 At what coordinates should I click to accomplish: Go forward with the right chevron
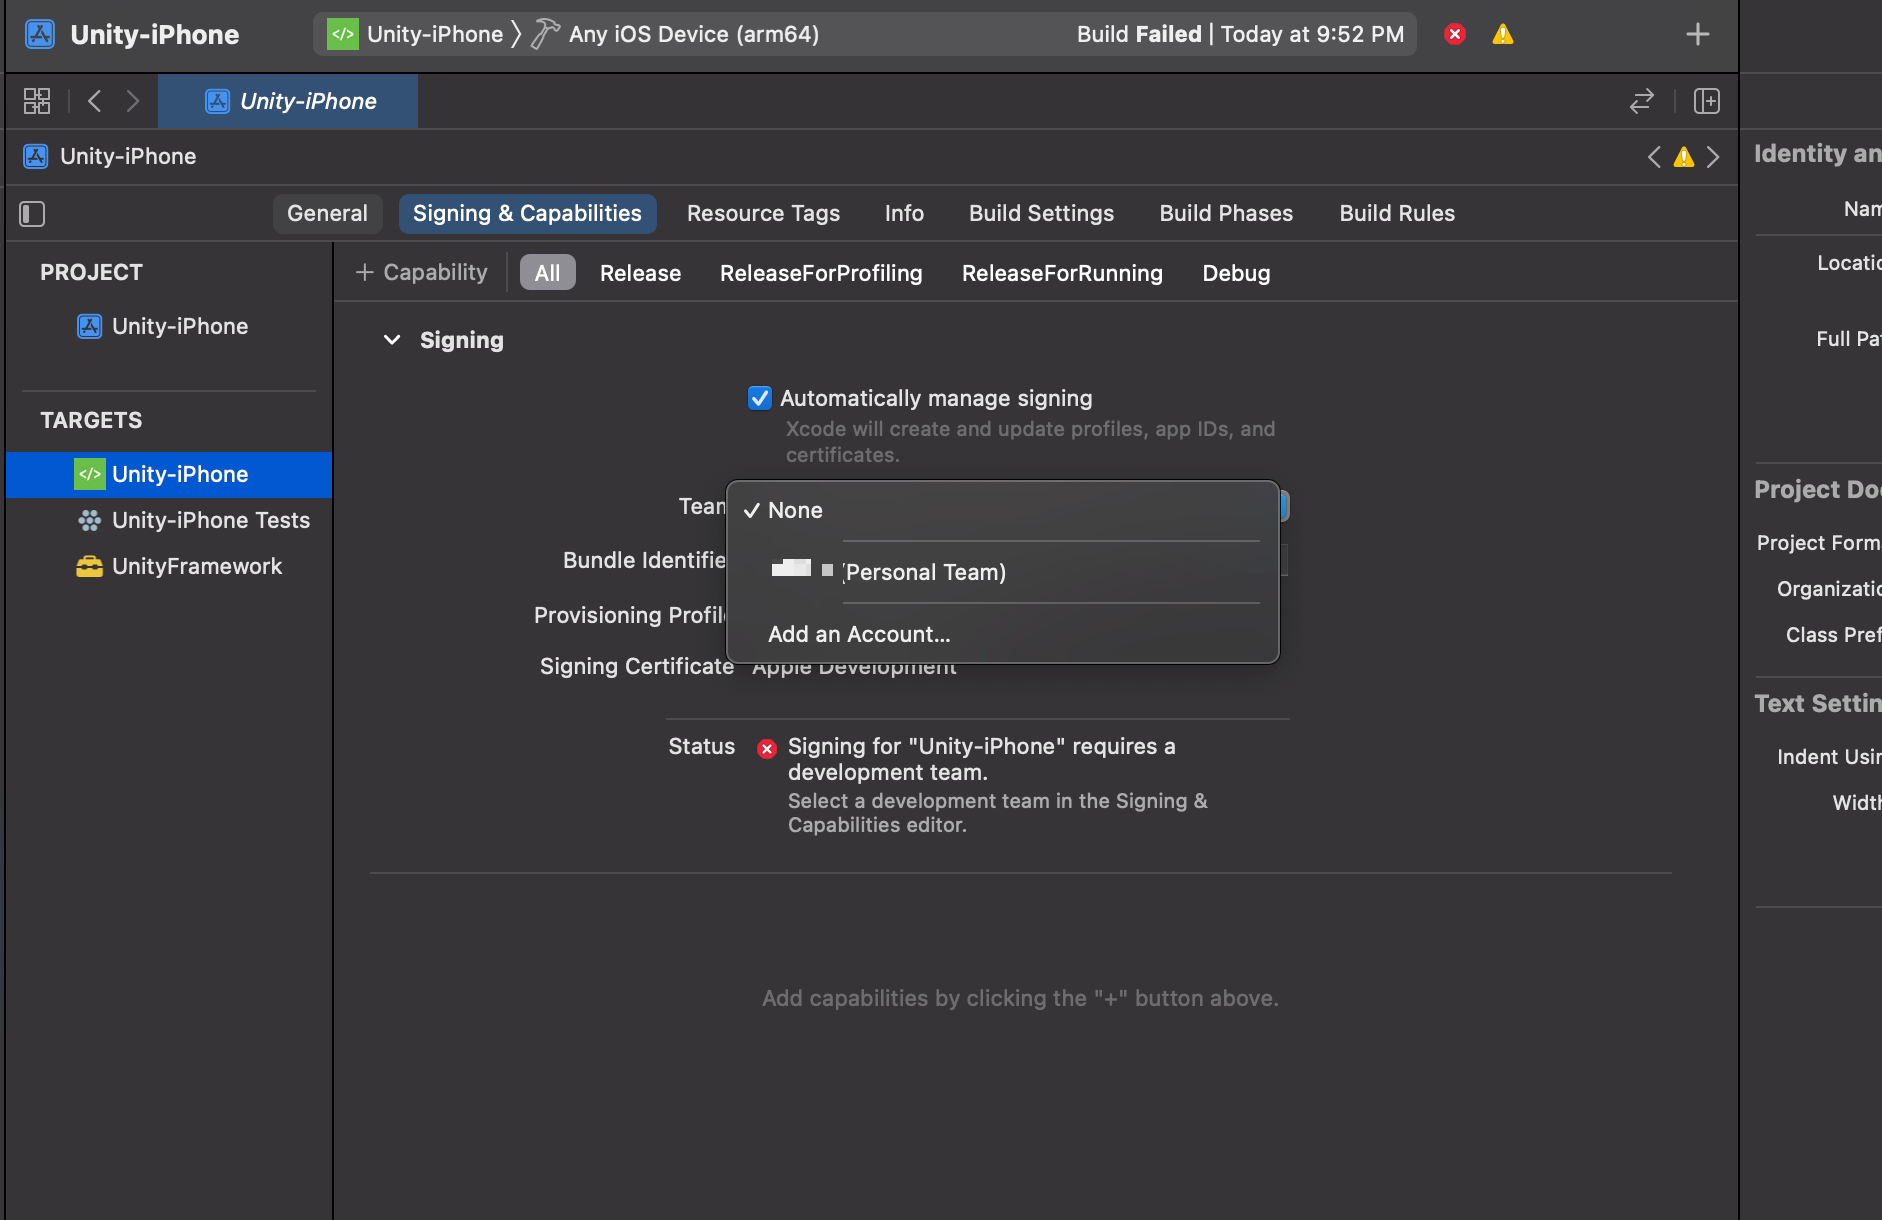(x=132, y=101)
